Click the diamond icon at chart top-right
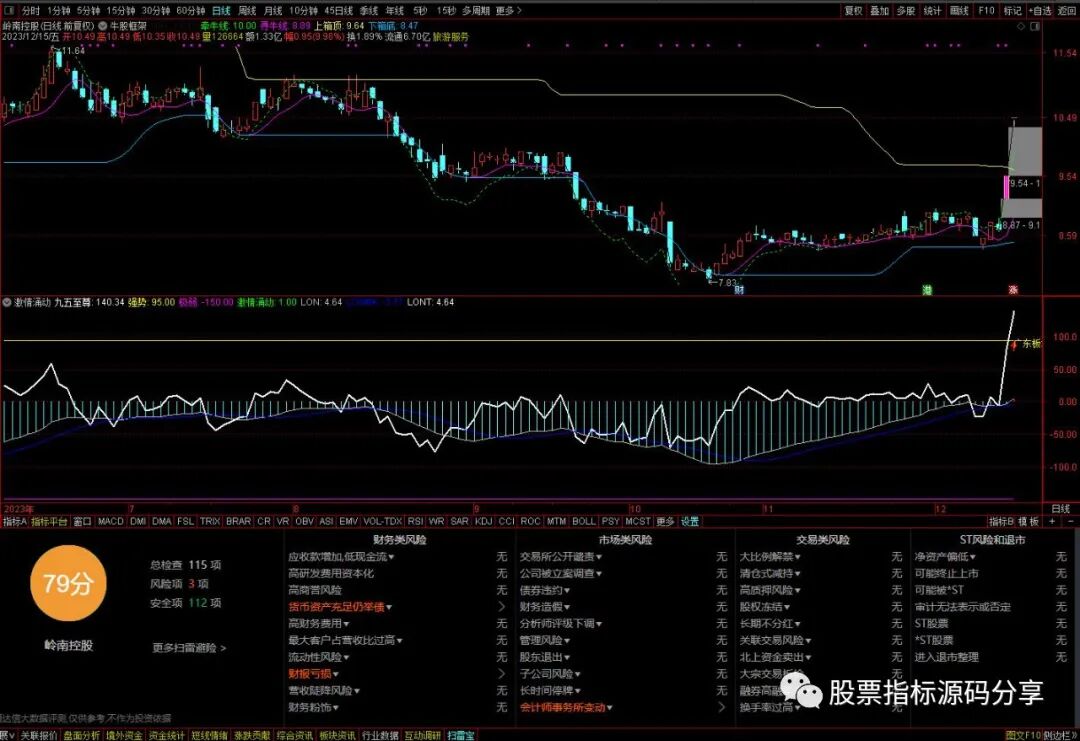The image size is (1080, 741). click(1021, 26)
